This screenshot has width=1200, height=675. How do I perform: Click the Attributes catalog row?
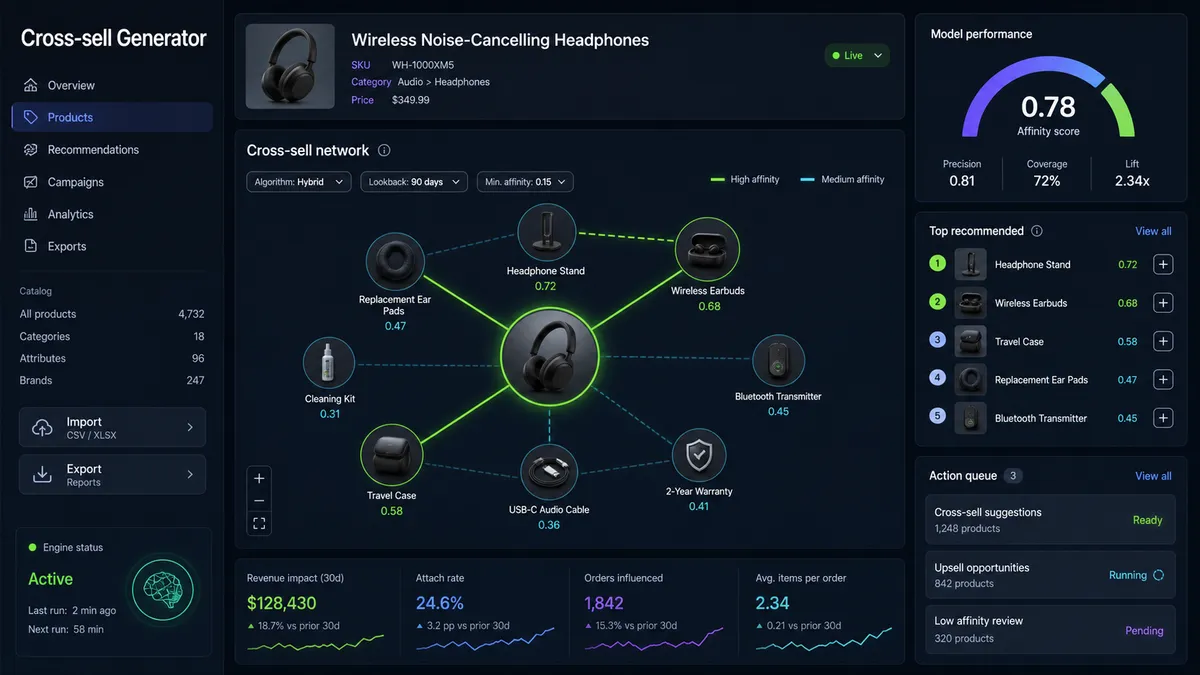tap(112, 358)
